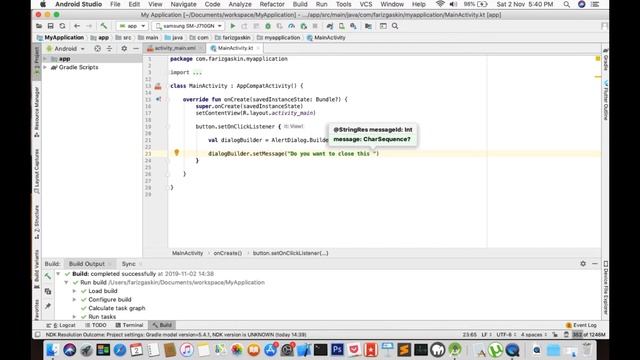The image size is (640, 360).
Task: Click the Open folder toolbar icon
Action: (39, 26)
